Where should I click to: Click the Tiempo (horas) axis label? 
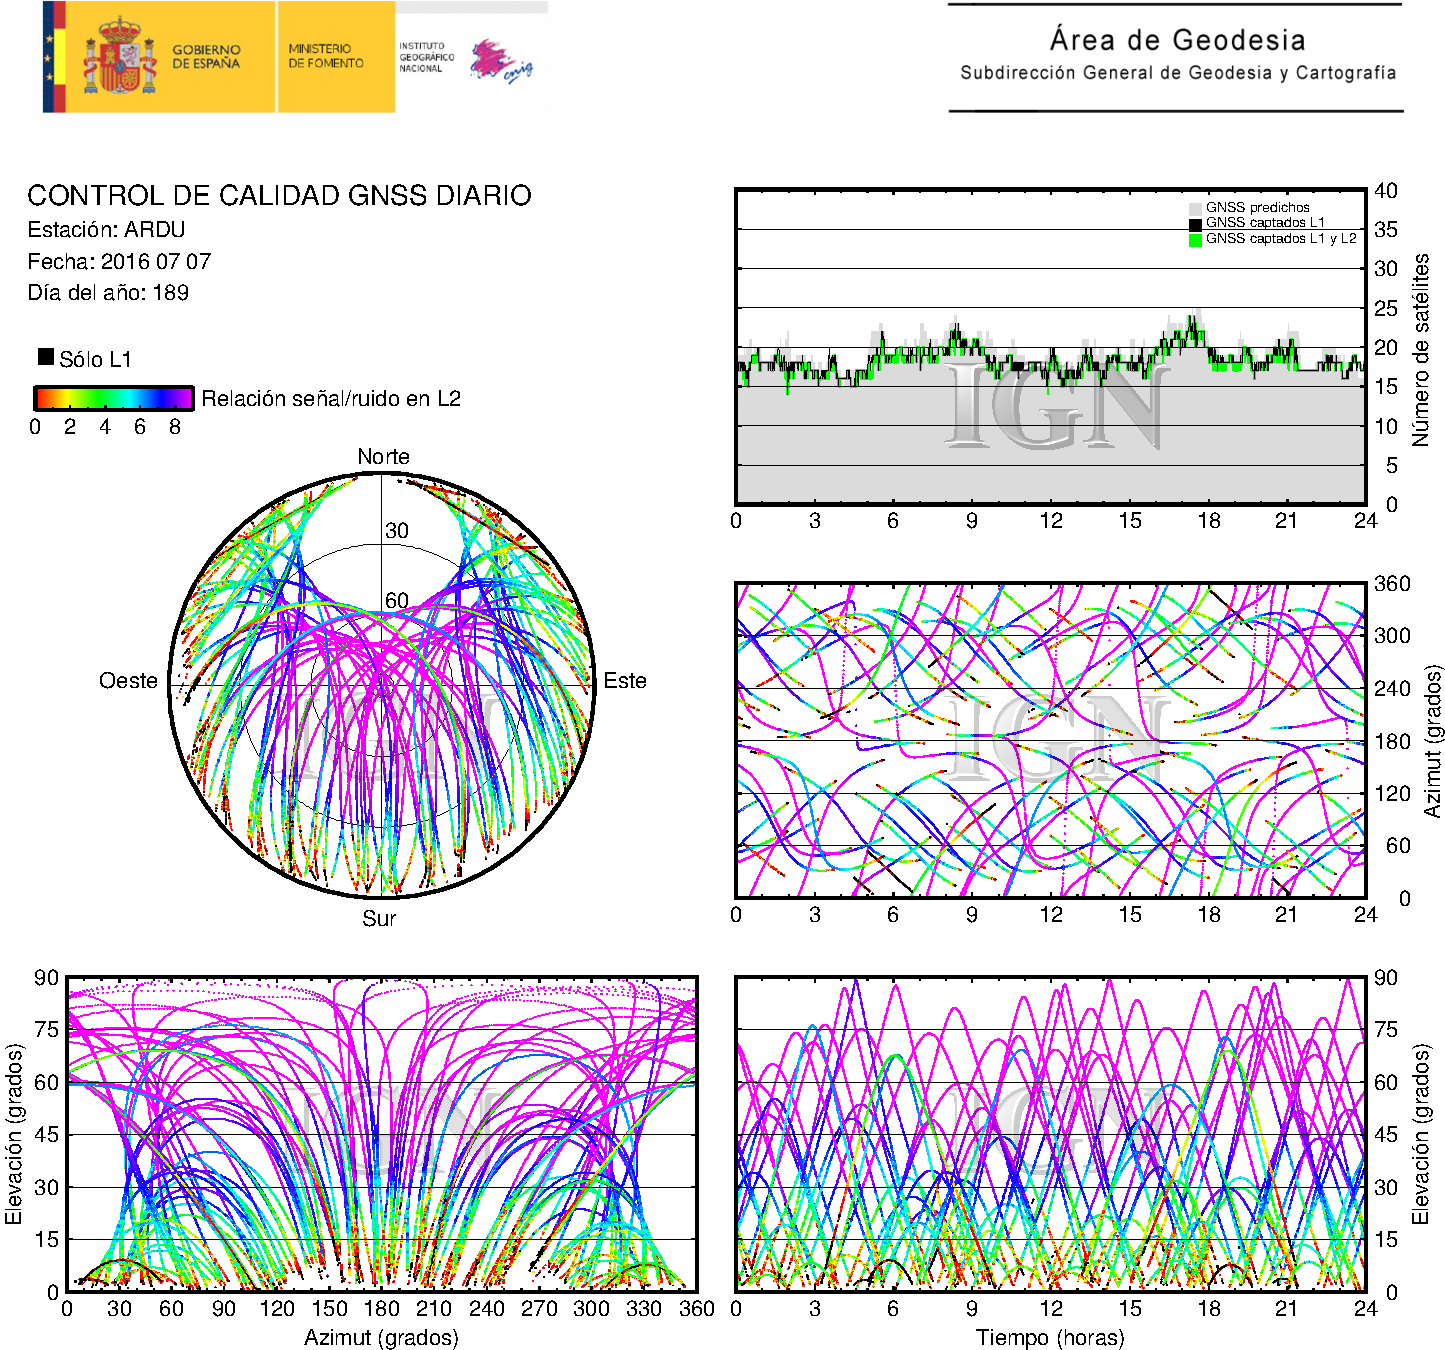point(1049,1338)
